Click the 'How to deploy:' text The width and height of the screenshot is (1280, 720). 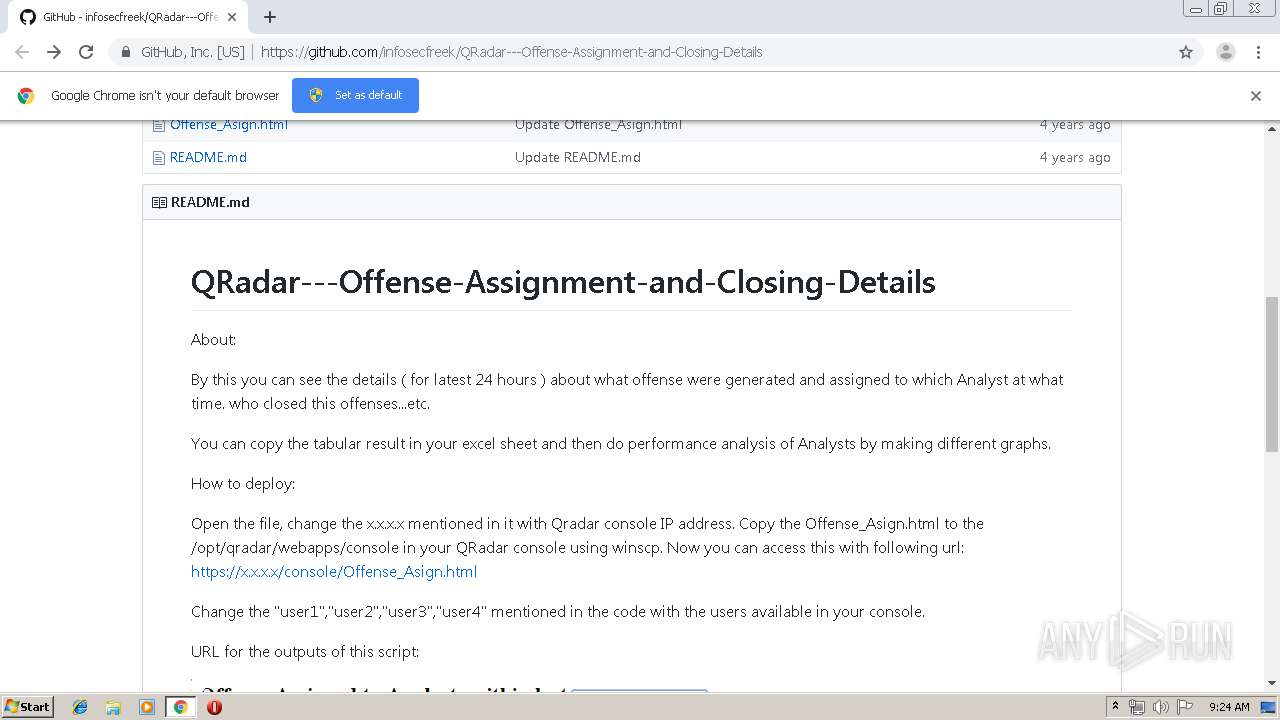(x=243, y=484)
